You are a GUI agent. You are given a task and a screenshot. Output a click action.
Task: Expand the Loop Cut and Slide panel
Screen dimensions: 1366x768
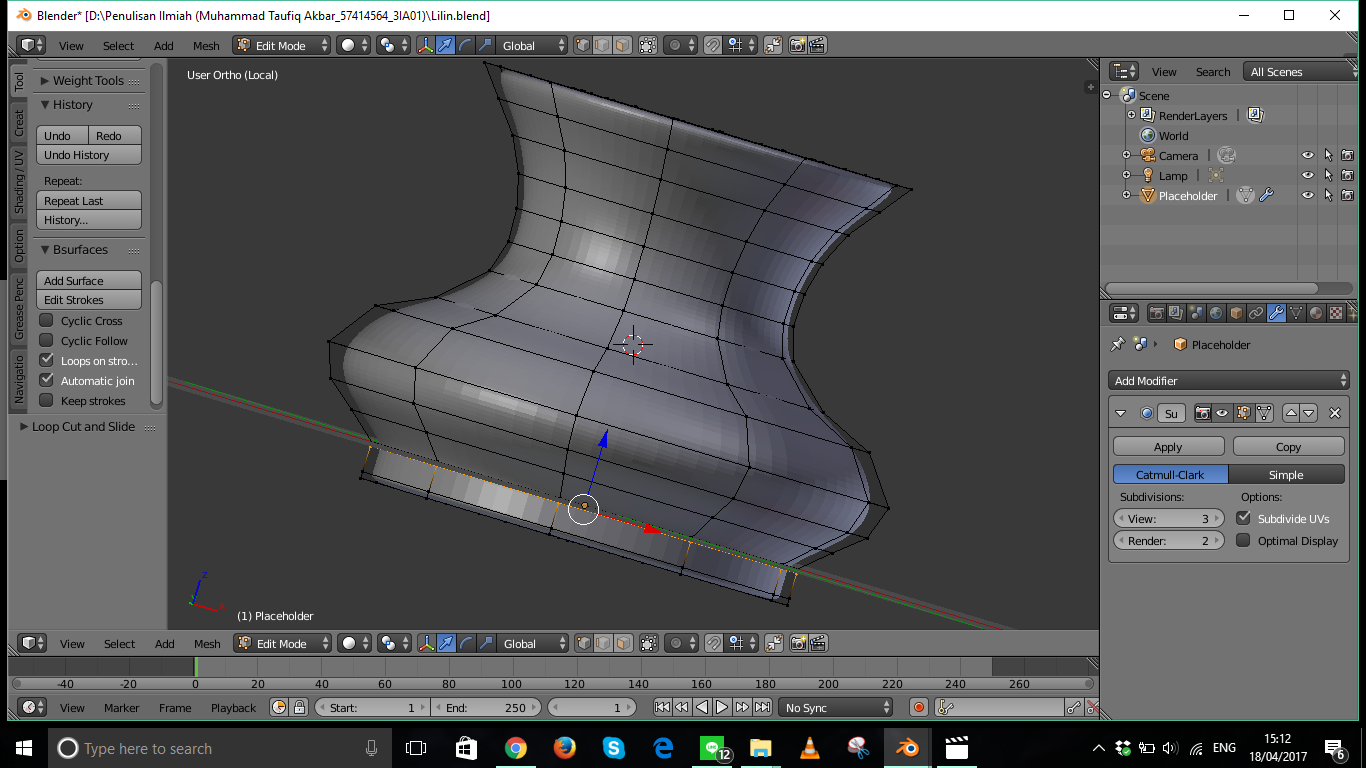point(25,426)
